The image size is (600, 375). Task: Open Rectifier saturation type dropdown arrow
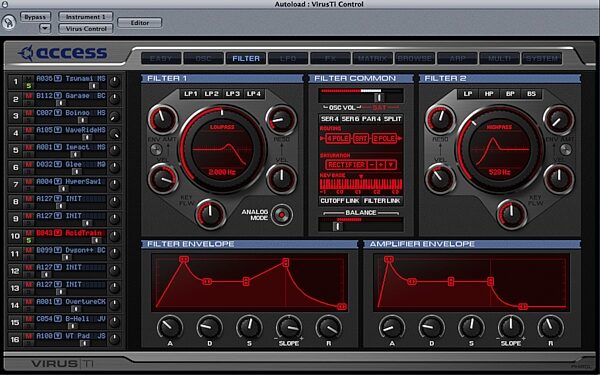click(x=390, y=165)
